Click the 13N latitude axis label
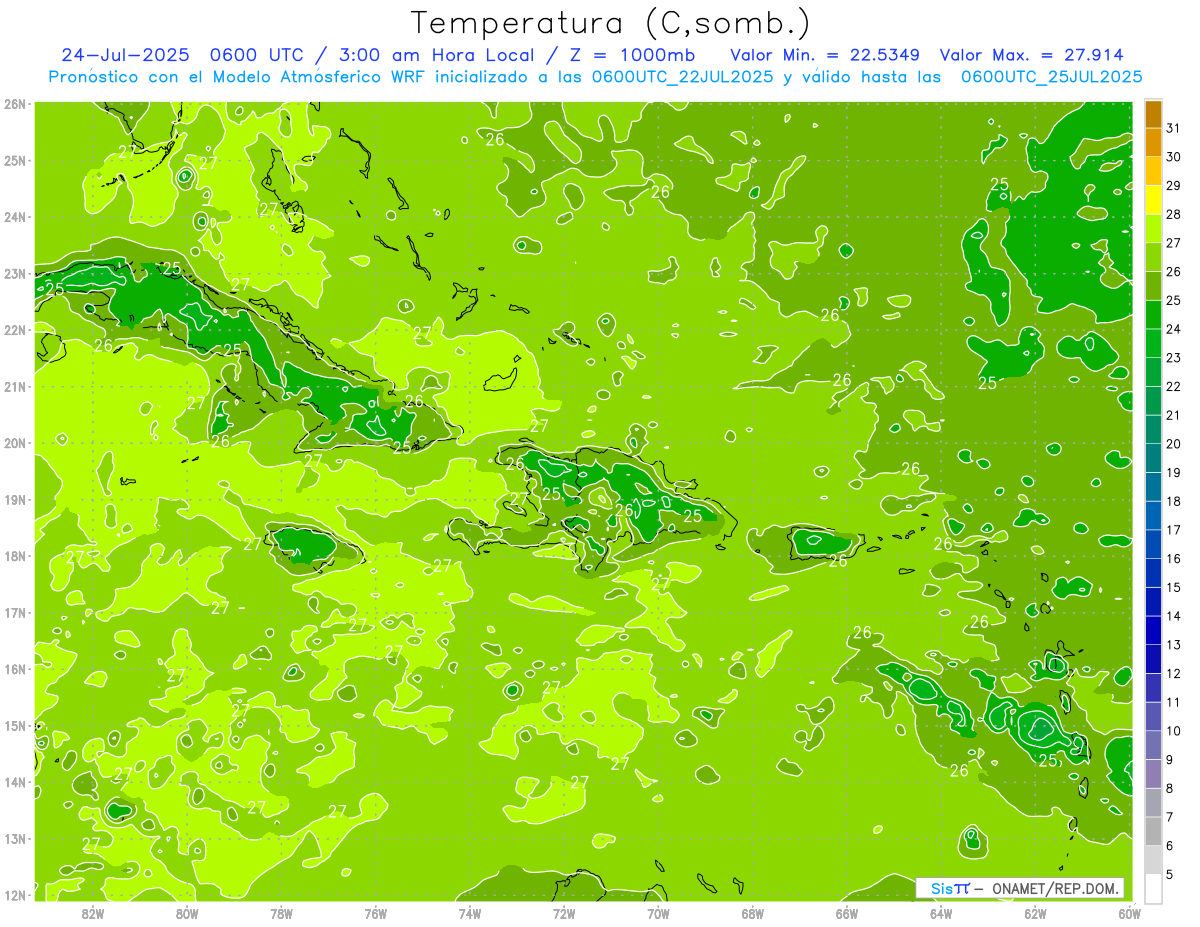 pyautogui.click(x=16, y=838)
